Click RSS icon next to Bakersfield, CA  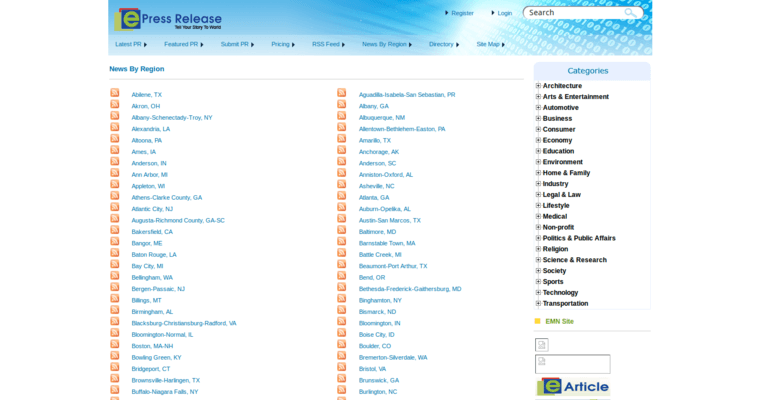click(115, 230)
